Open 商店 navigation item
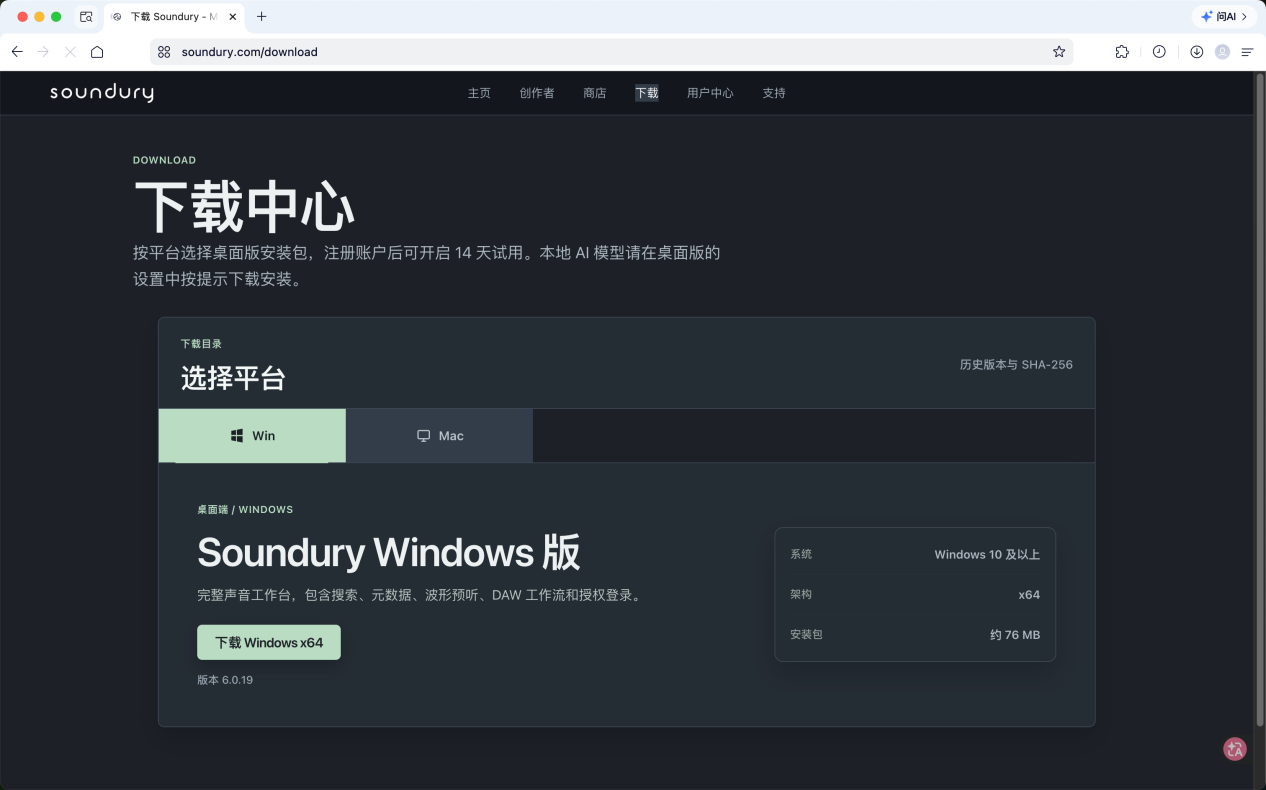Viewport: 1266px width, 790px height. coord(595,93)
